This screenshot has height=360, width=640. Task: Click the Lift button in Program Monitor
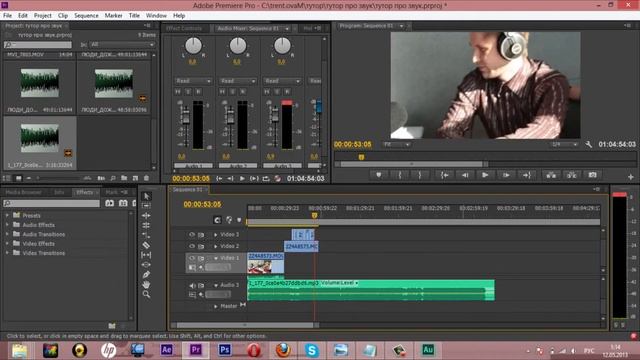(551, 175)
